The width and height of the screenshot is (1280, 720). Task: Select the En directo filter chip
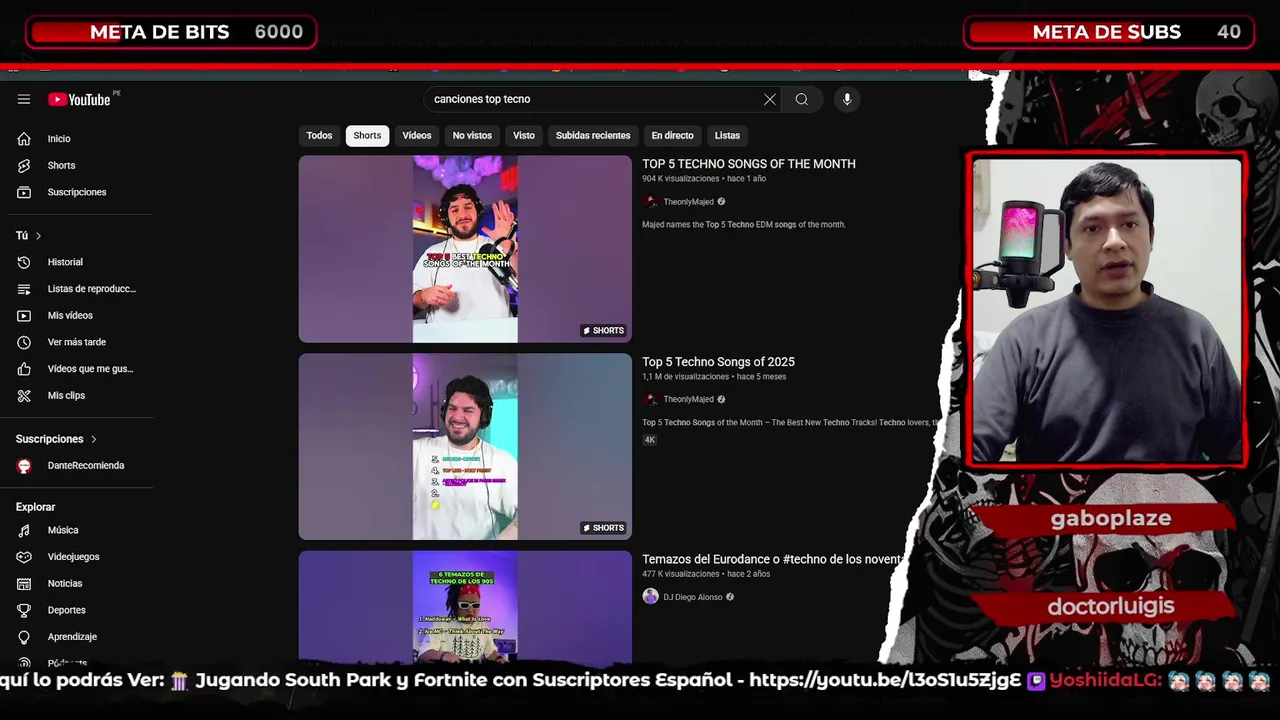pos(672,136)
